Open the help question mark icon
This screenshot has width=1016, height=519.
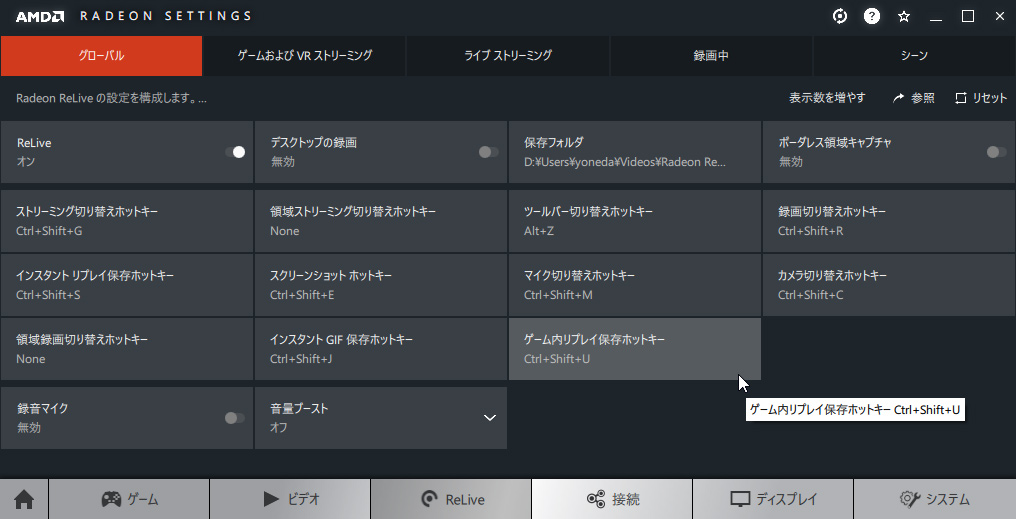(x=872, y=16)
